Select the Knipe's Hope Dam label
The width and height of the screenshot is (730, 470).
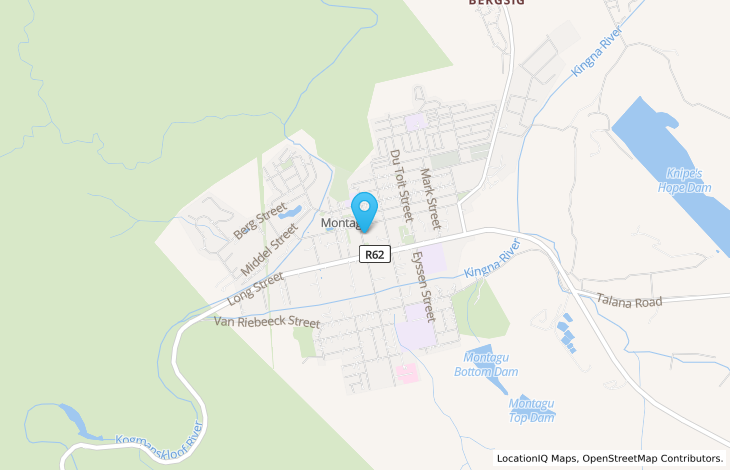pyautogui.click(x=684, y=181)
